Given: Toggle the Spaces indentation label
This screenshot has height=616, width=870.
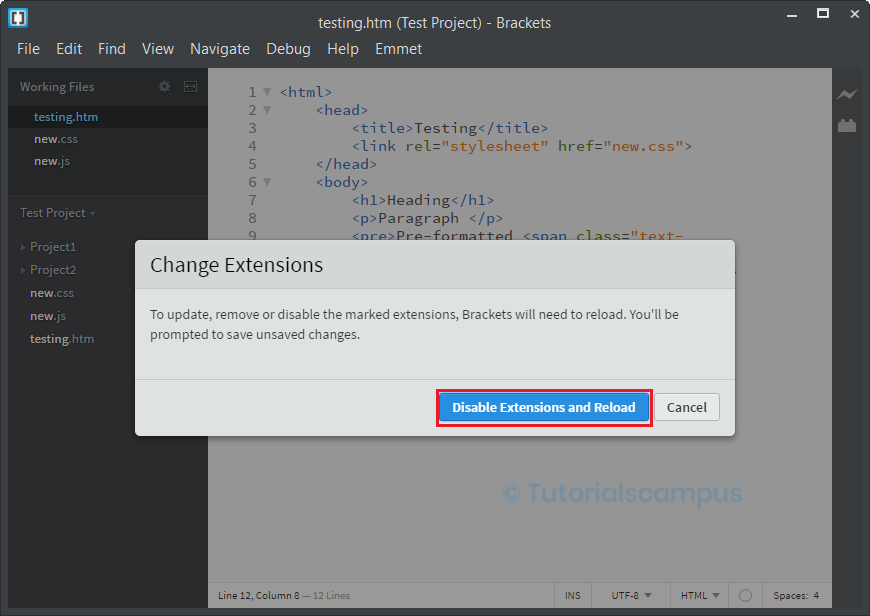Looking at the screenshot, I should (x=790, y=595).
